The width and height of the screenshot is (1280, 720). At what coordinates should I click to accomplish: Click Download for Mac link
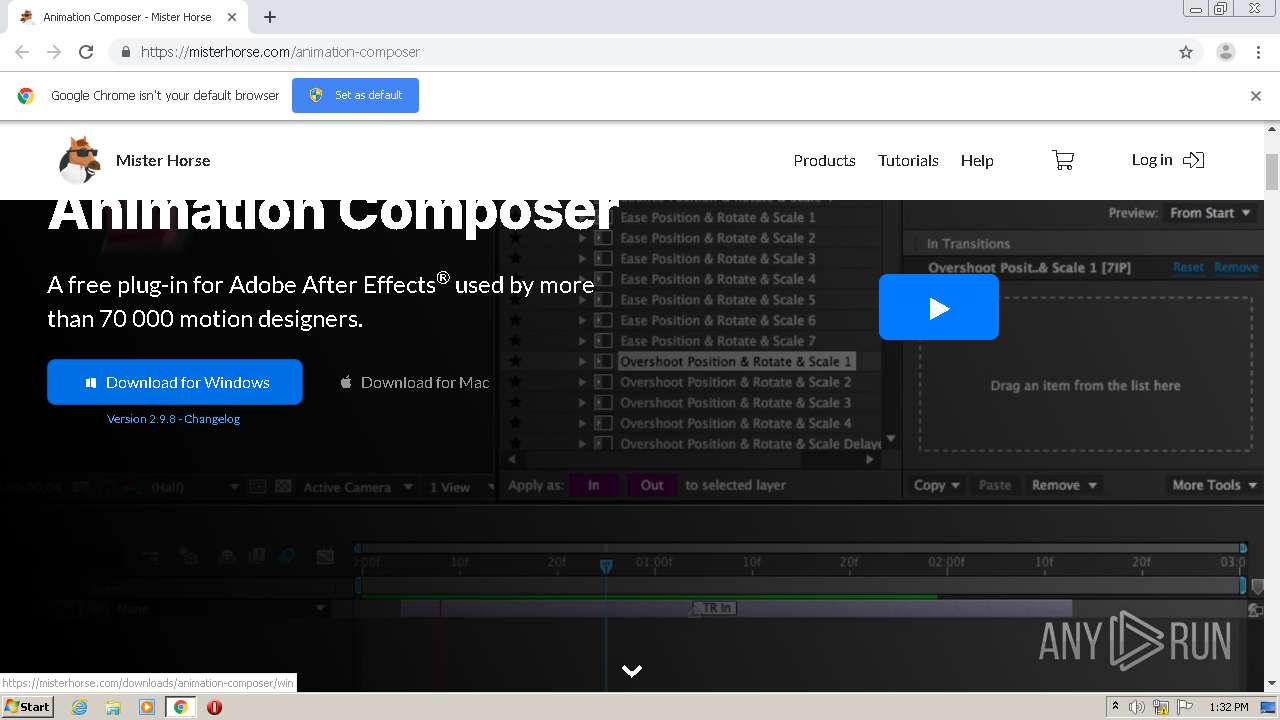click(x=415, y=382)
